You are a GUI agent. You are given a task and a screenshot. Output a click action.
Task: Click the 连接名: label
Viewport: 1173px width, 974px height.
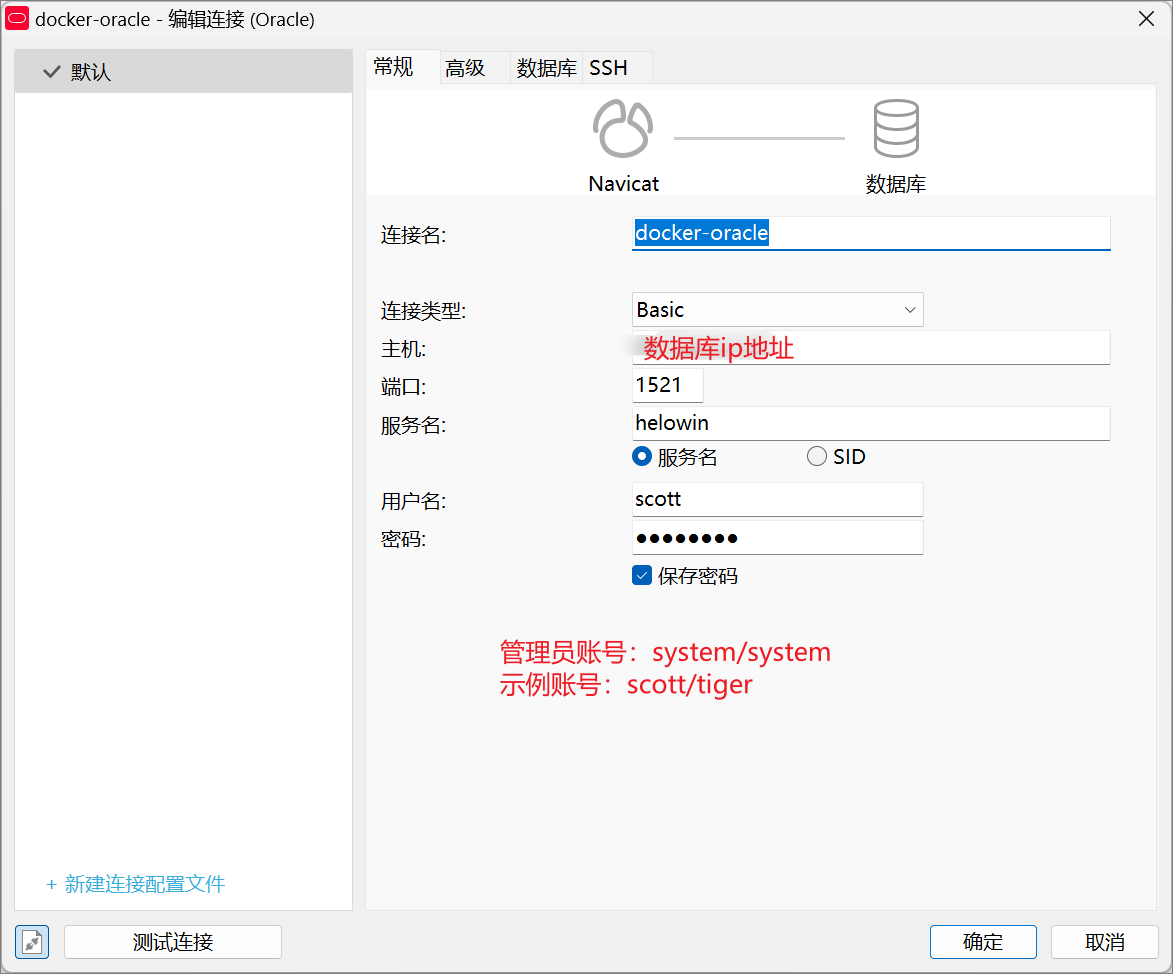pos(413,235)
